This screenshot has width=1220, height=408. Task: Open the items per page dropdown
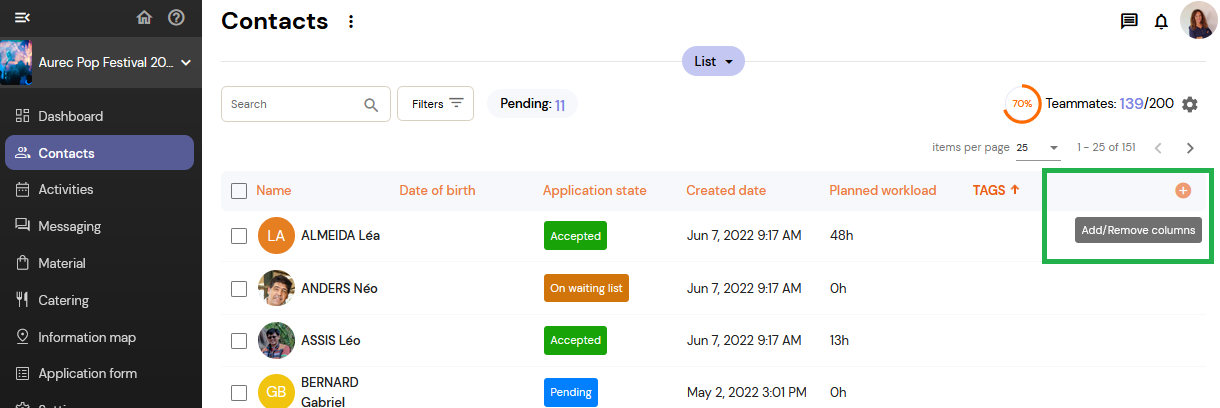[1038, 148]
